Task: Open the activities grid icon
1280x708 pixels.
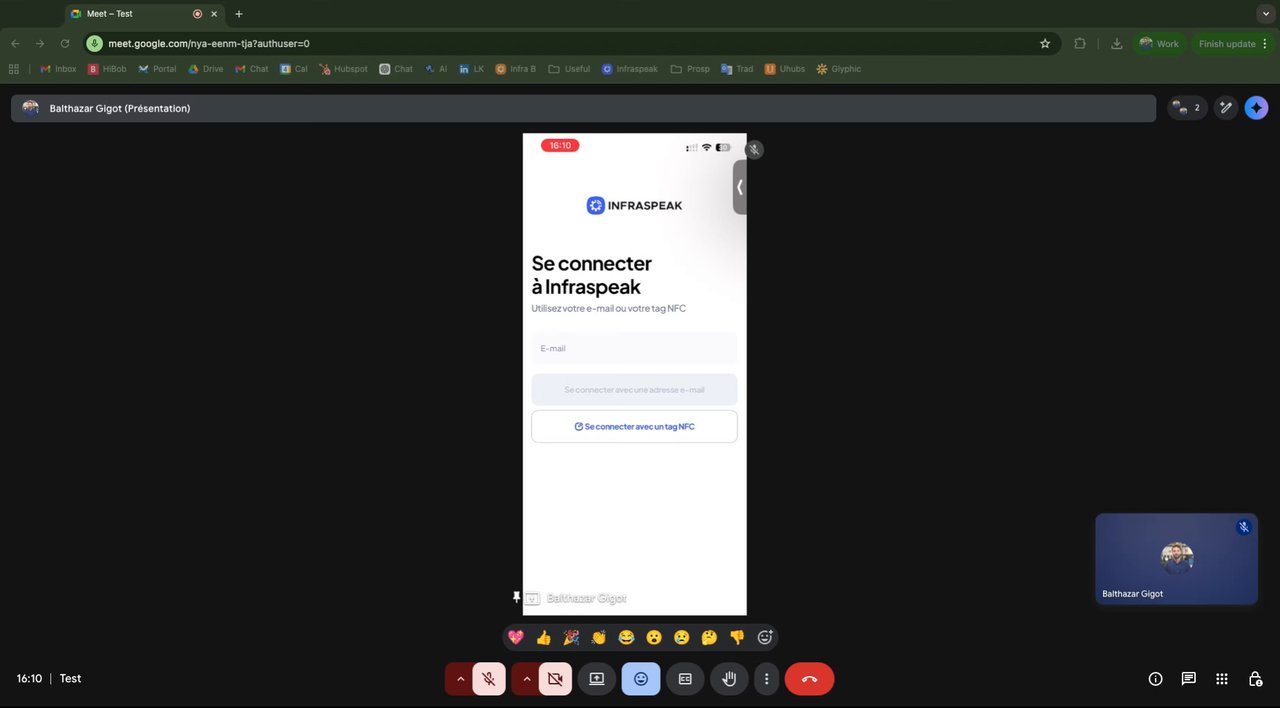Action: point(1222,678)
